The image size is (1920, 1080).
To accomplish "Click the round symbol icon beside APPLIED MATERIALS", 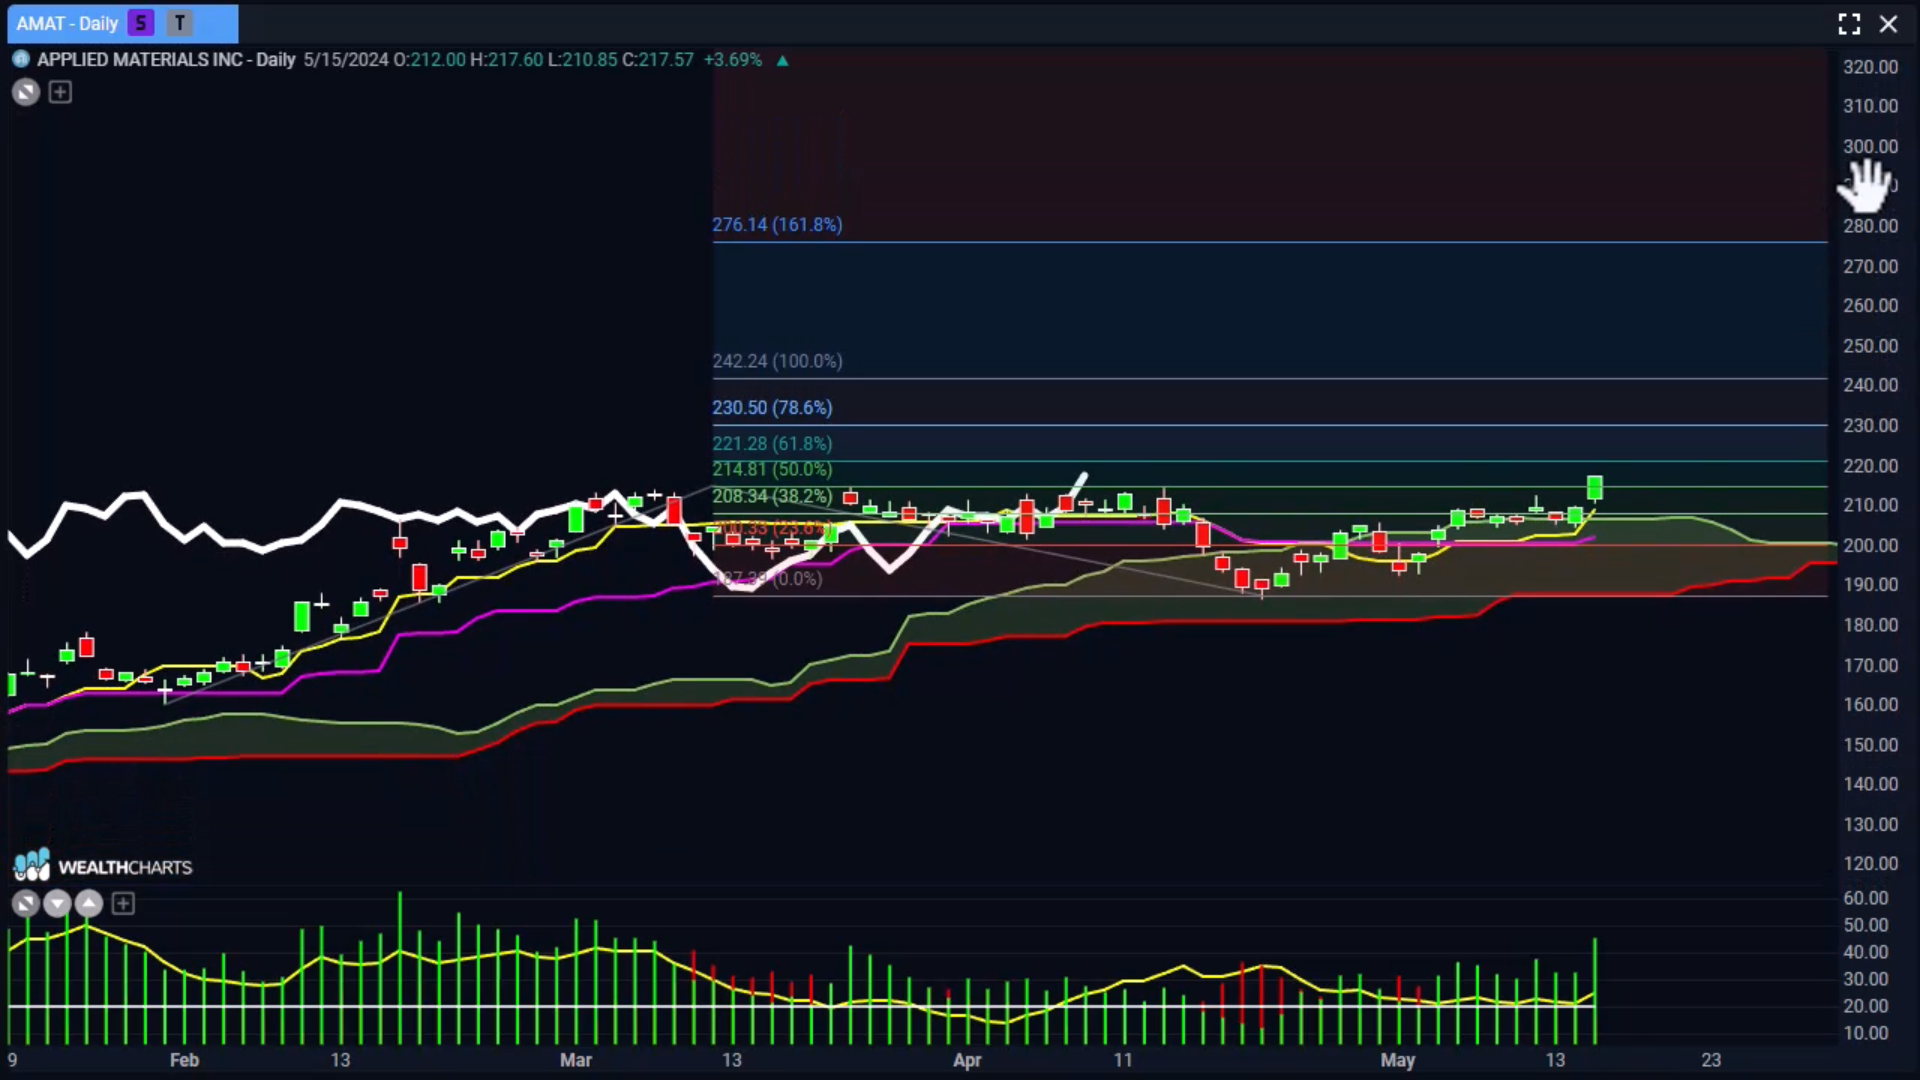I will (x=21, y=59).
